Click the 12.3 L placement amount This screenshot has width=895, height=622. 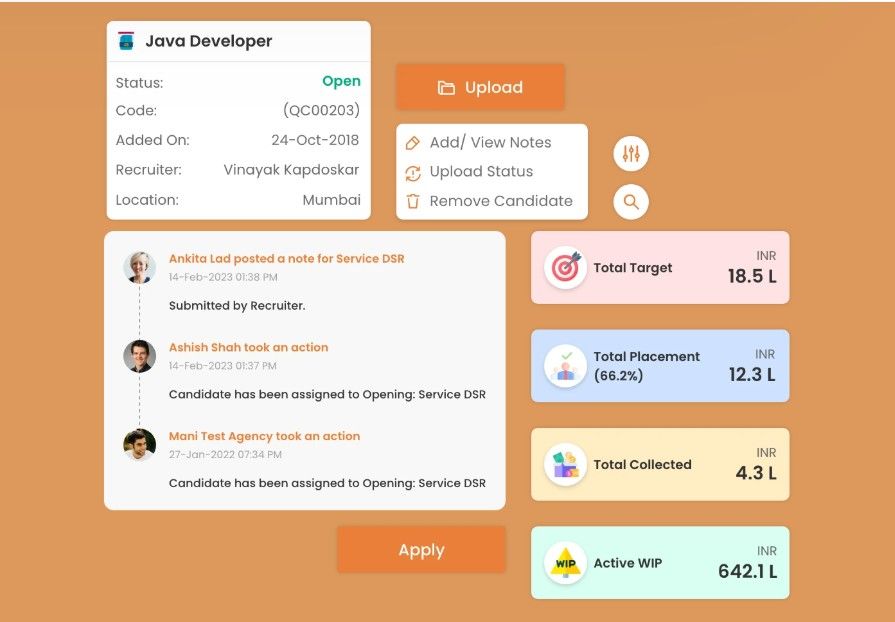pos(752,374)
